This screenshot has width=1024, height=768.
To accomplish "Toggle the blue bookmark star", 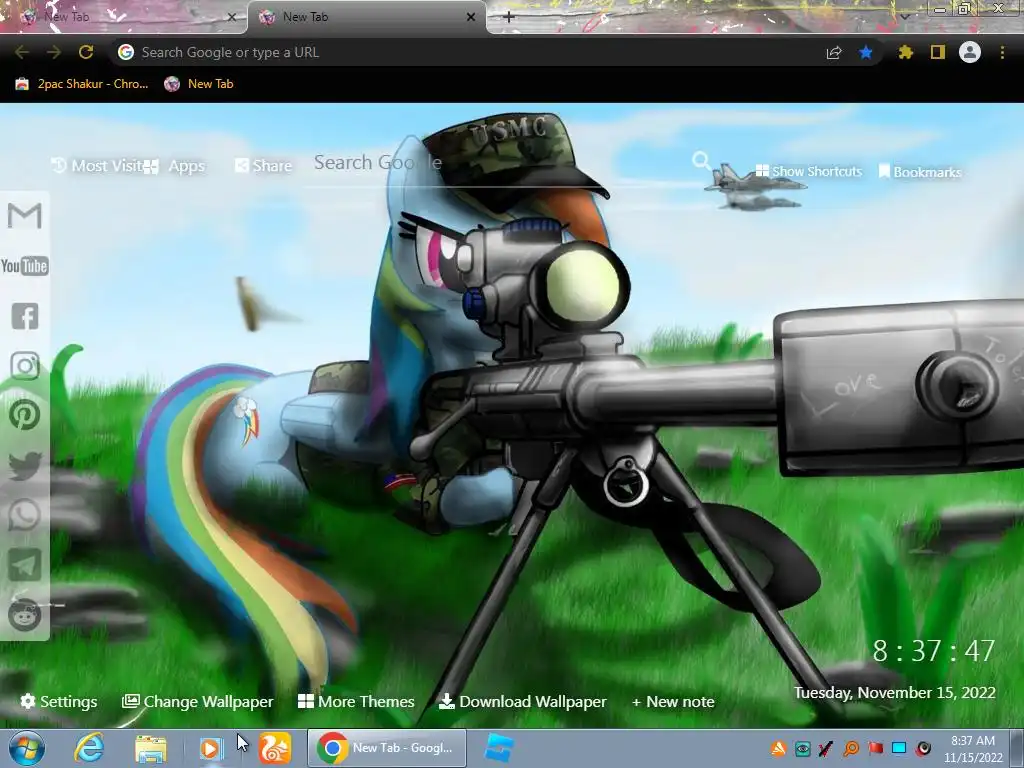I will 866,52.
